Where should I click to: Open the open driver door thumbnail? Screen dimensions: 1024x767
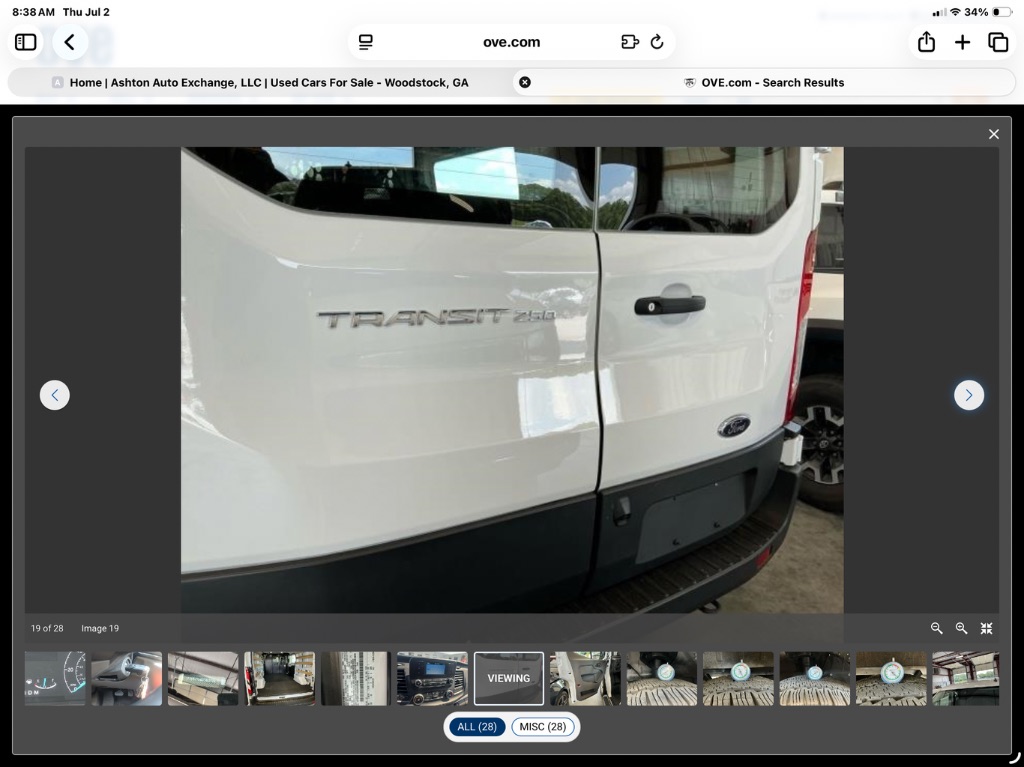pyautogui.click(x=585, y=678)
